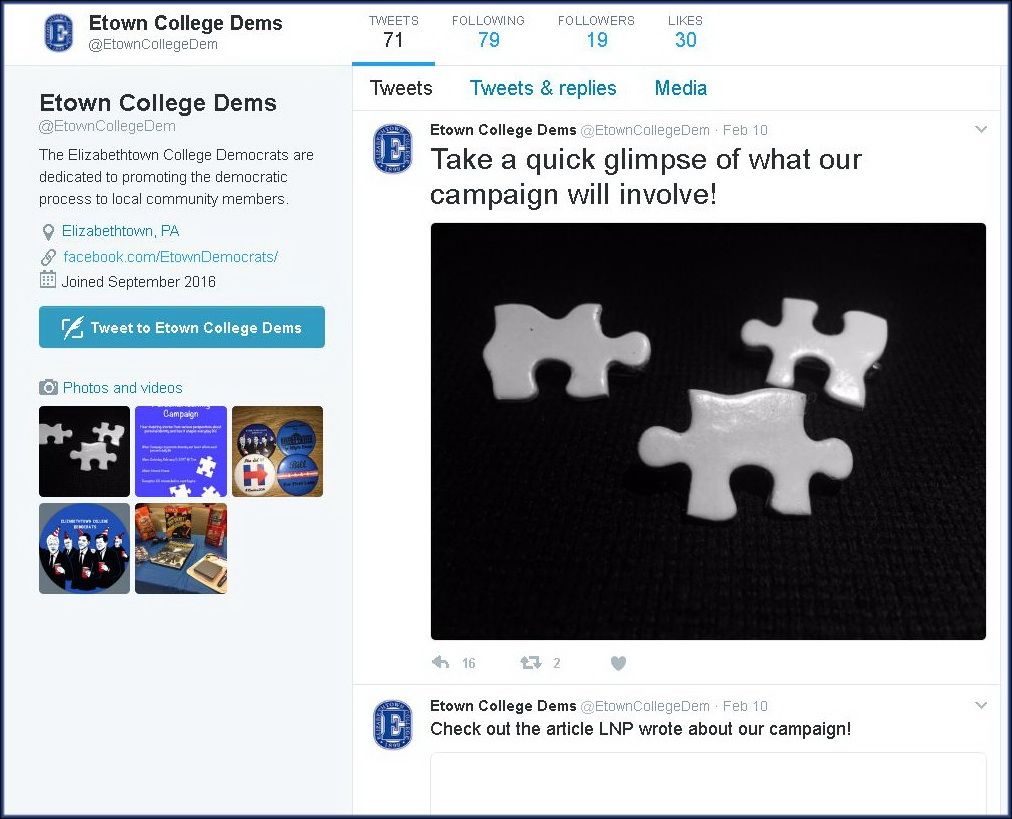Click the Elizabethtown, PA location link

click(121, 231)
